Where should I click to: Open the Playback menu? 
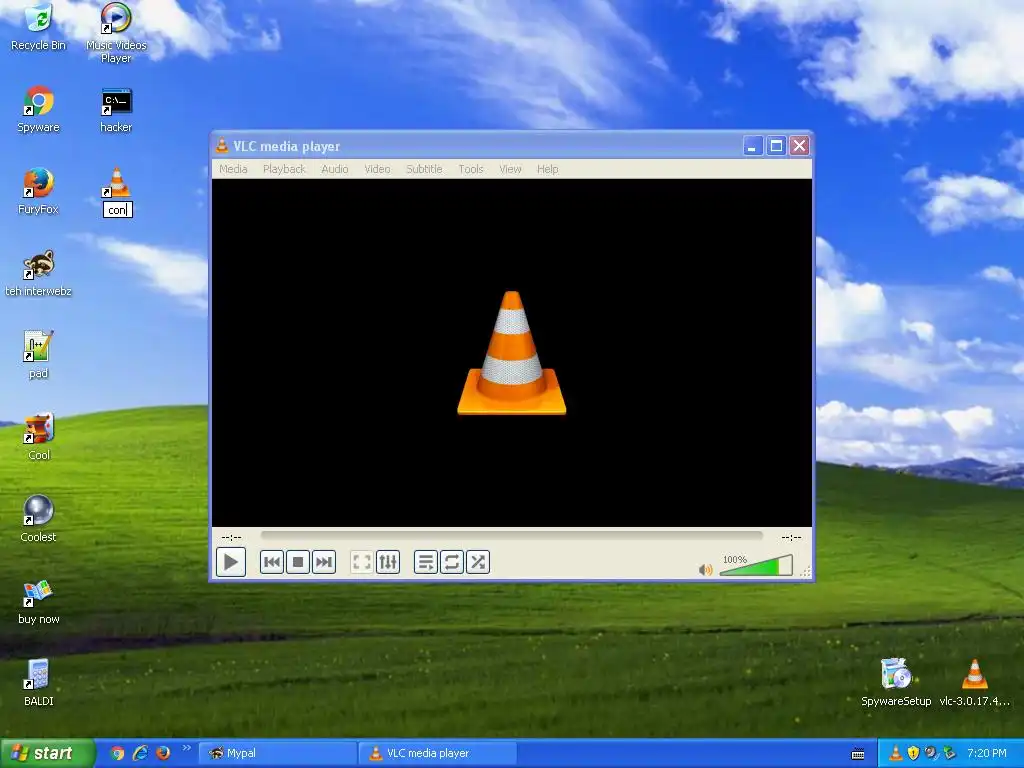coord(284,169)
